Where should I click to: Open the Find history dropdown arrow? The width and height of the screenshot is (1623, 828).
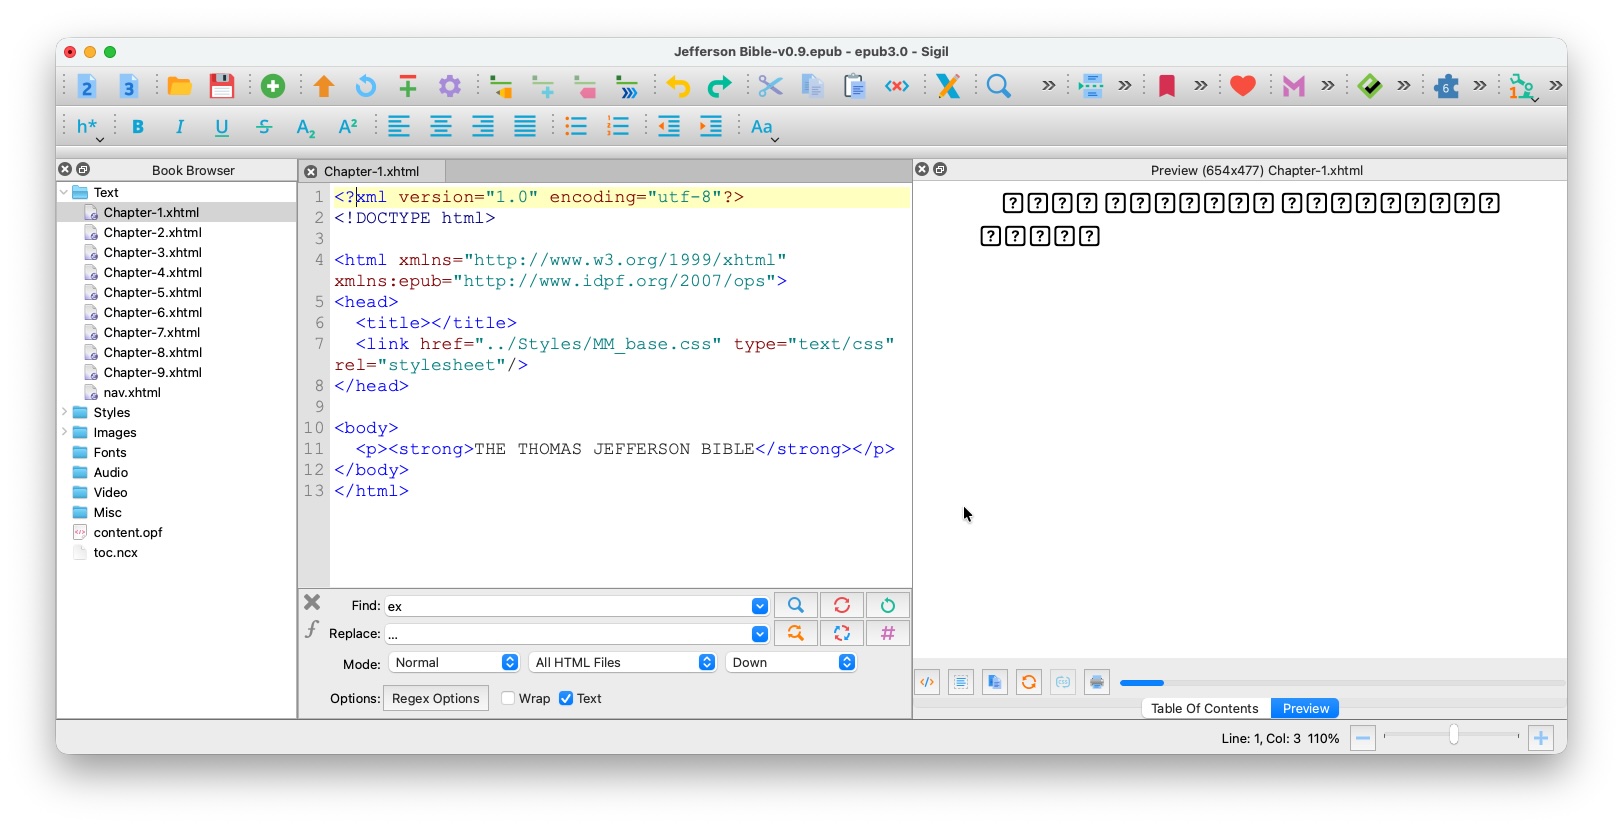click(x=760, y=606)
